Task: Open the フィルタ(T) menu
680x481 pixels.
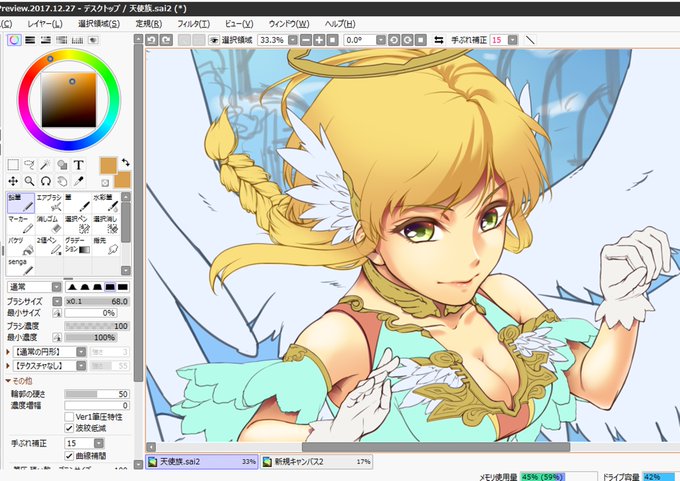Action: pyautogui.click(x=193, y=24)
